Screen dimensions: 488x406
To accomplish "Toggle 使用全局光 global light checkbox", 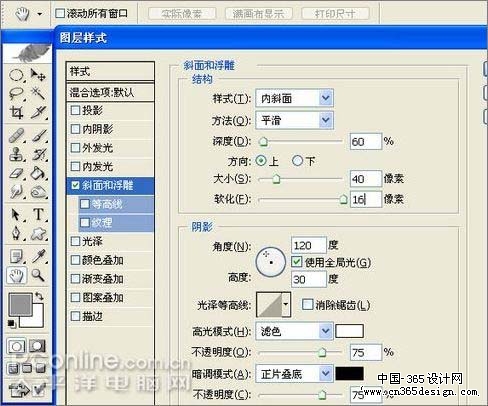I will 296,262.
